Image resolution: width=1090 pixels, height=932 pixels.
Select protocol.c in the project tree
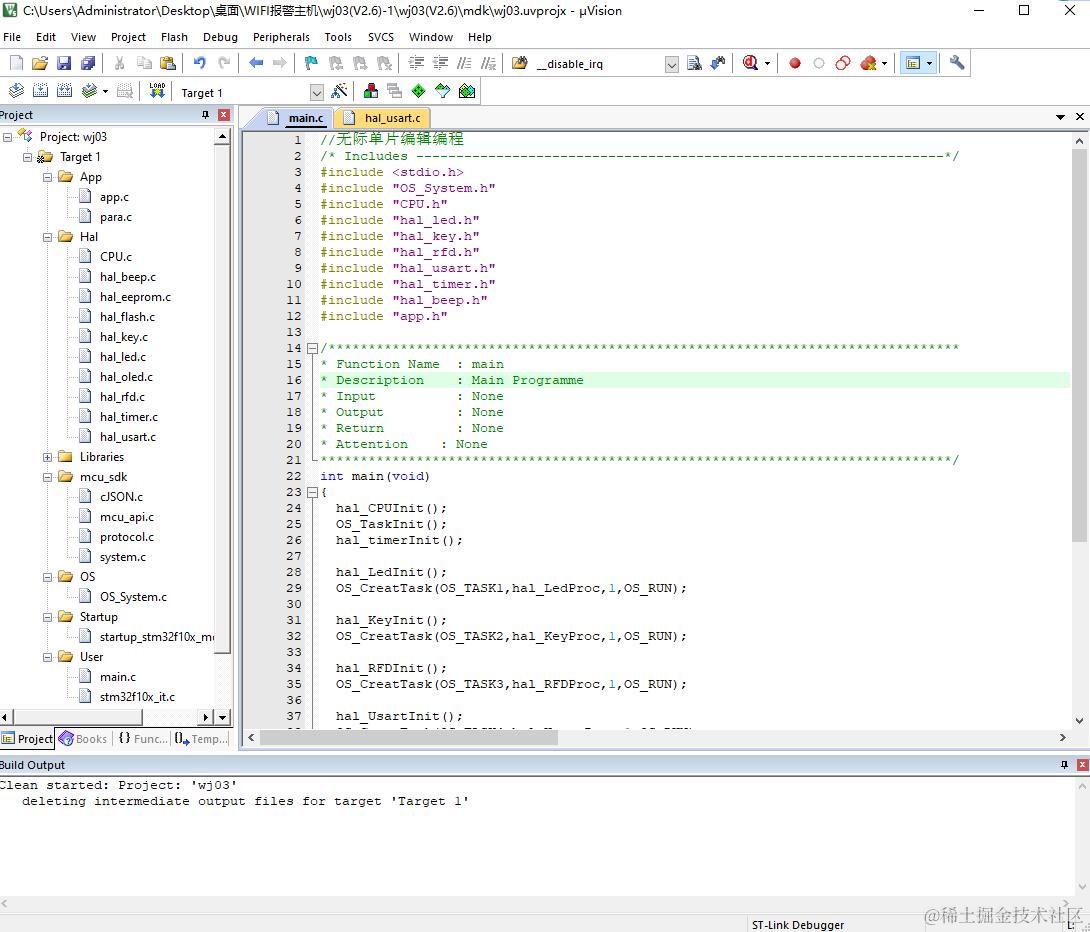click(x=127, y=537)
